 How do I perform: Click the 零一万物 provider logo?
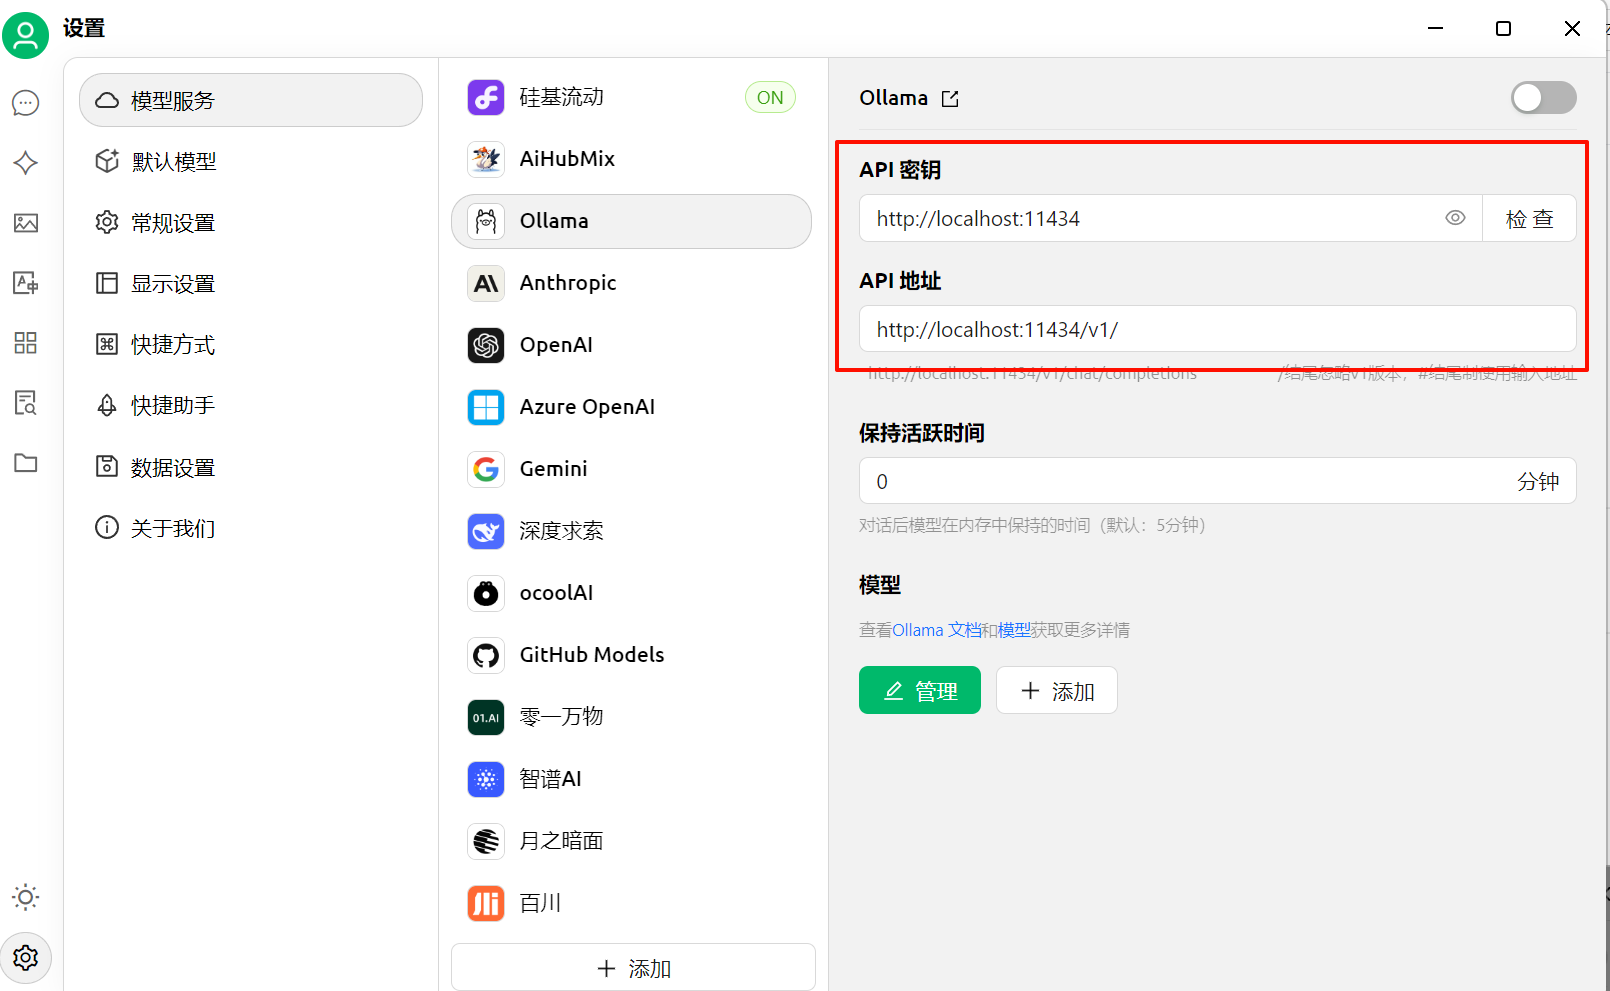point(486,718)
